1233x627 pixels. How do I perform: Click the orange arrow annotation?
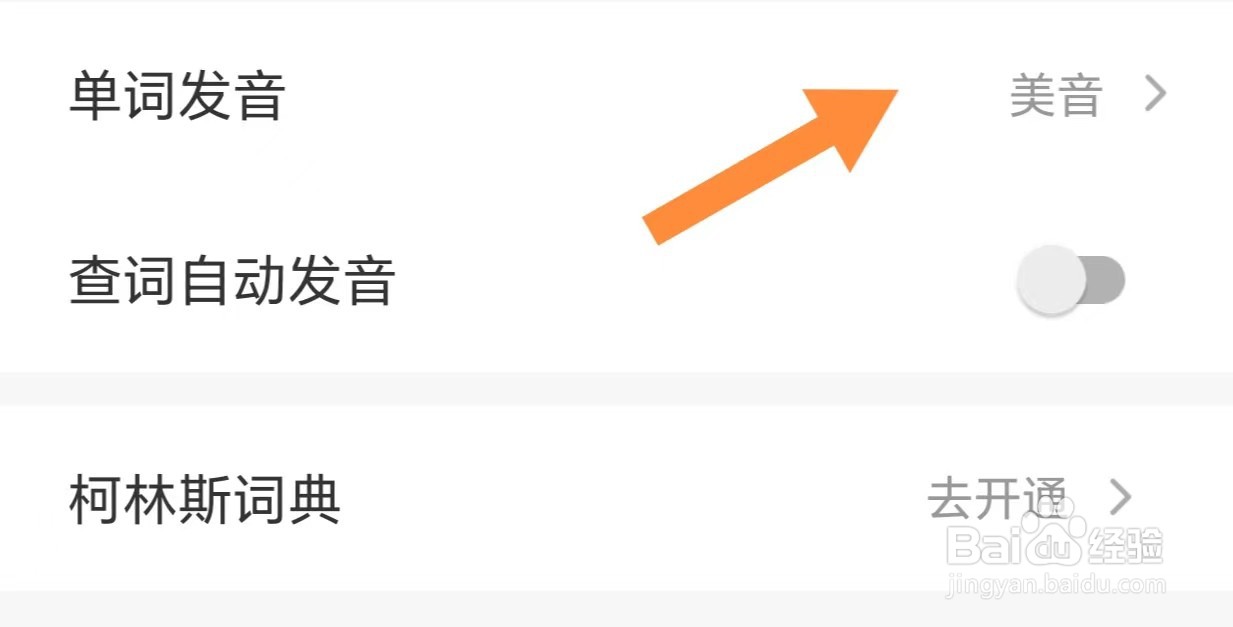pyautogui.click(x=770, y=166)
